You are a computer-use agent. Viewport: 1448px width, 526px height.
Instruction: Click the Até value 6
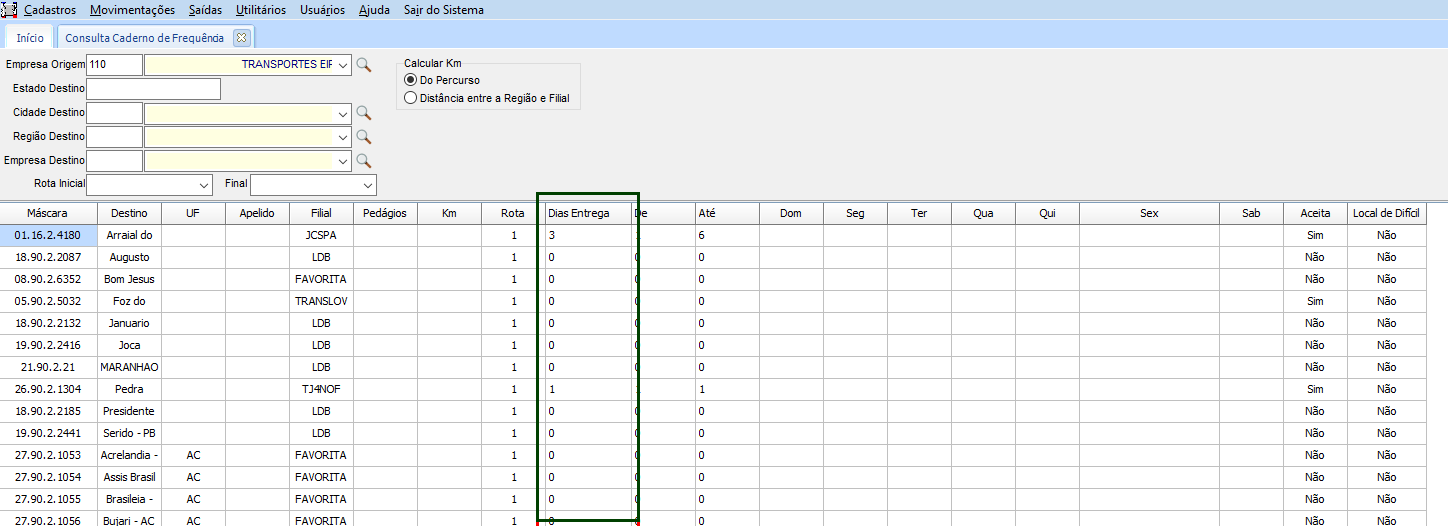tap(727, 235)
